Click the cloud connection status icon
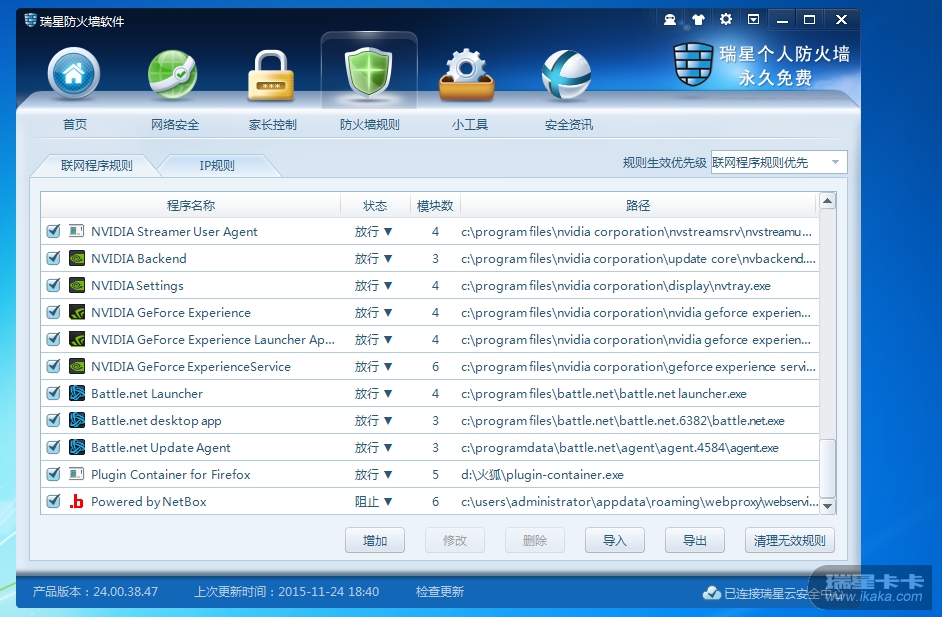The image size is (942, 617). click(712, 593)
